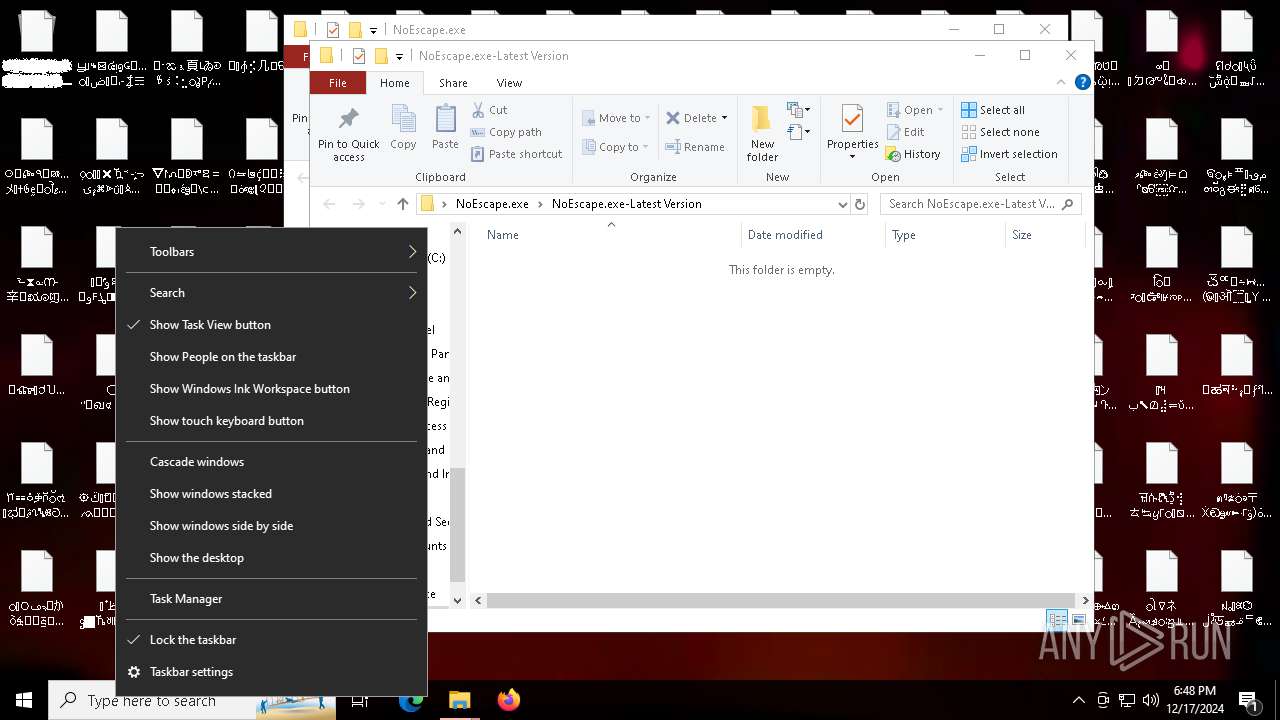Click the network icon in system tray
1280x720 pixels.
click(1127, 700)
